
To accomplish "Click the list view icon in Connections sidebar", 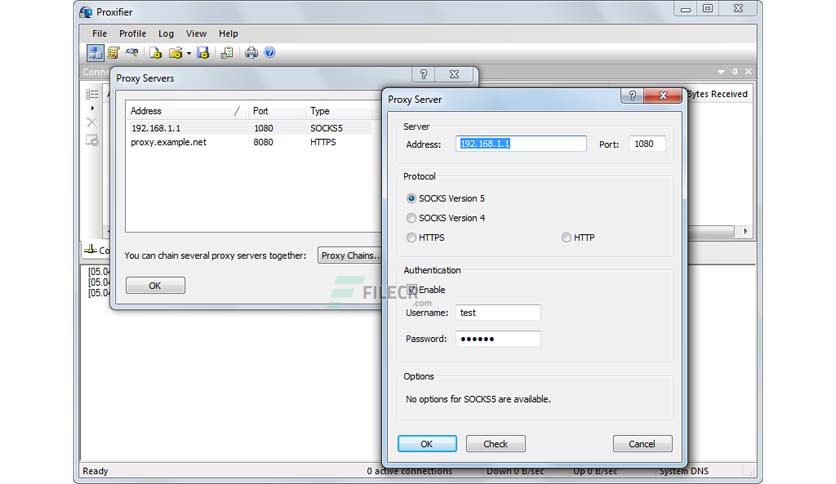I will 92,94.
